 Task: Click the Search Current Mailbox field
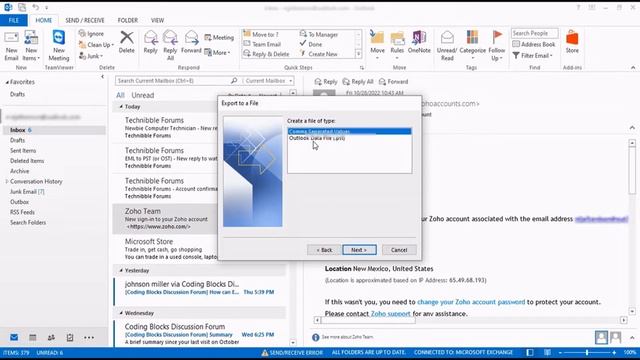pos(173,81)
